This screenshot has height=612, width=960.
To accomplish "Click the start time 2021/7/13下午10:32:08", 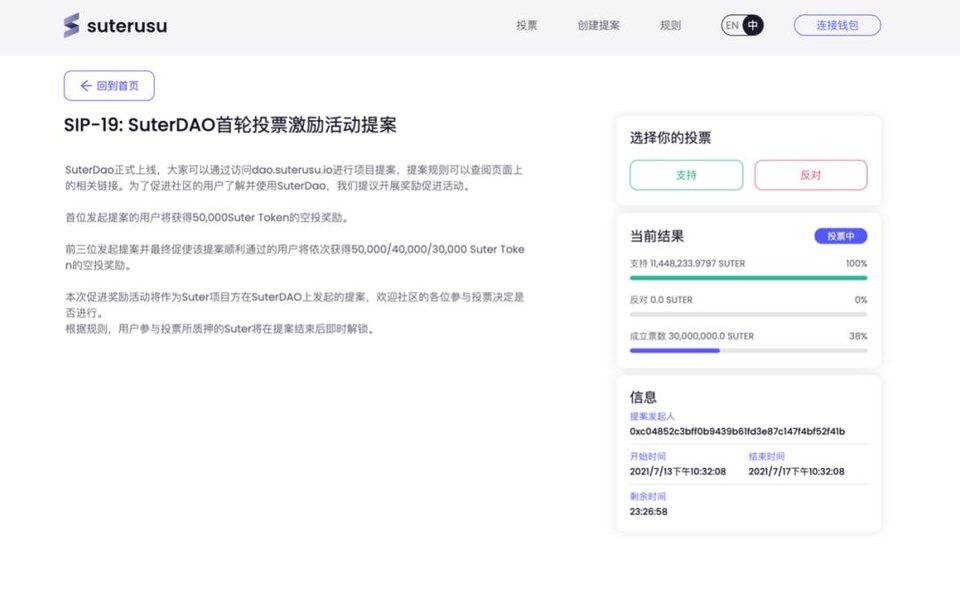I will click(678, 472).
